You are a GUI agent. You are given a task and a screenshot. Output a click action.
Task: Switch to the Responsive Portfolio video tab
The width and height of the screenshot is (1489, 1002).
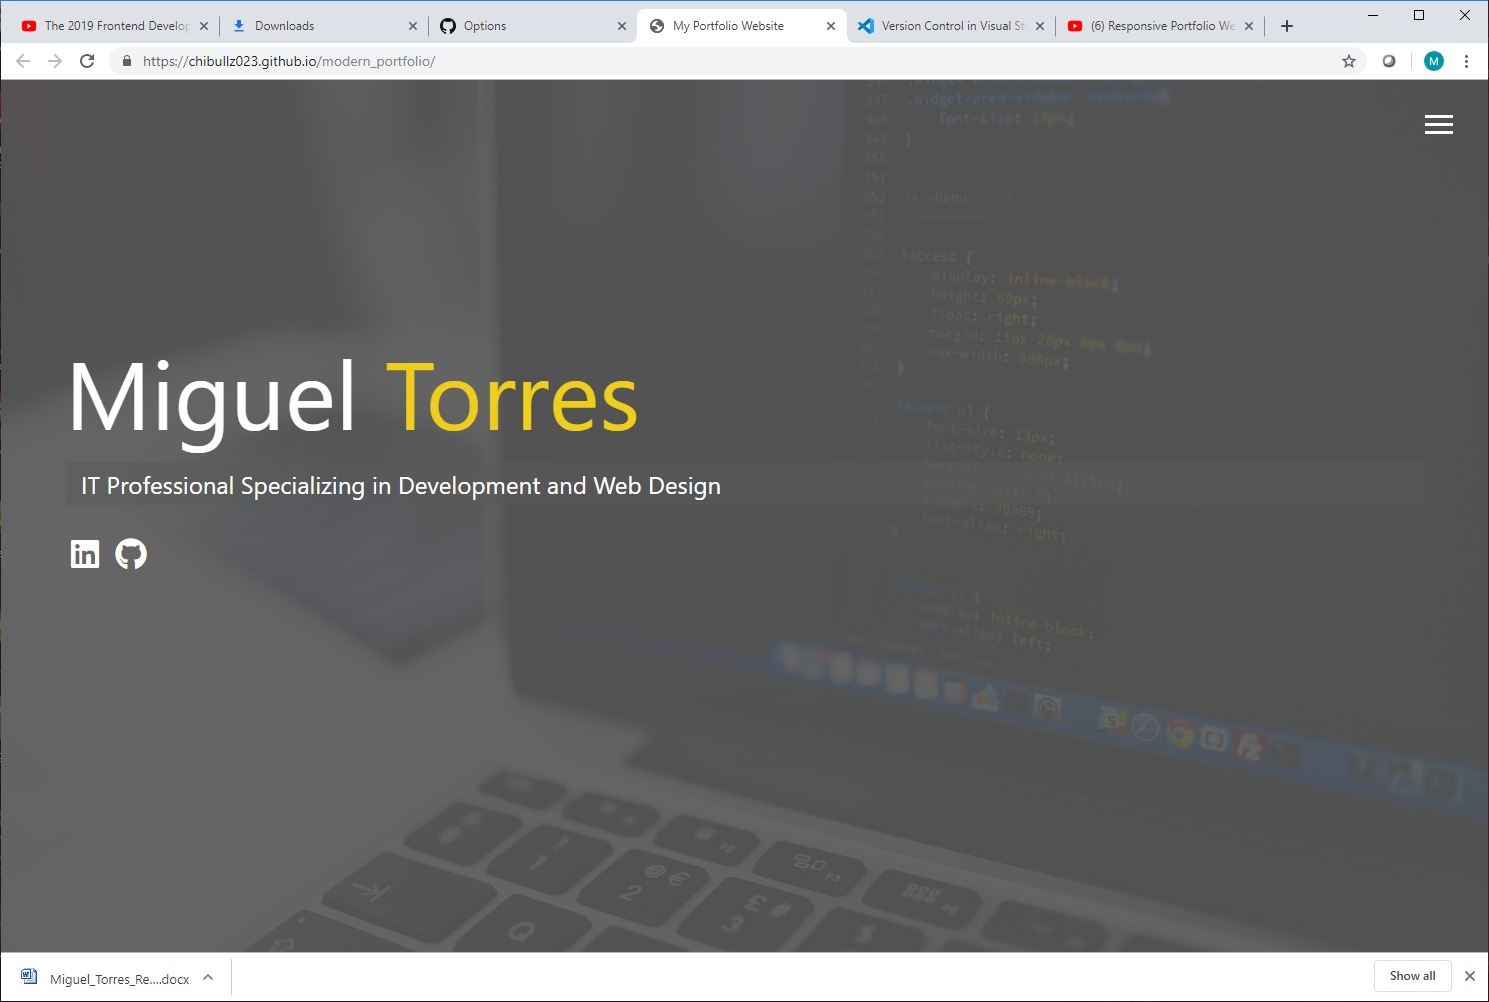click(1150, 25)
